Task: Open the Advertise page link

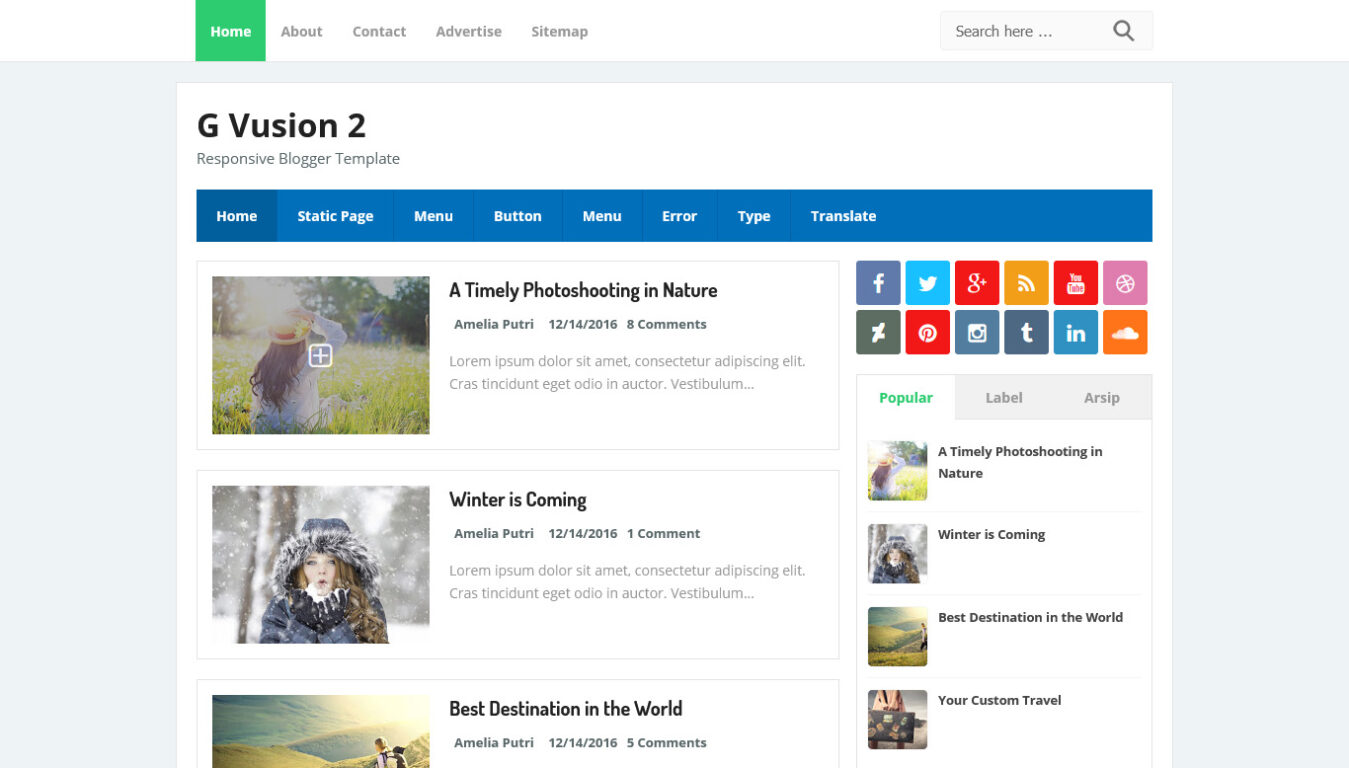Action: click(x=468, y=31)
